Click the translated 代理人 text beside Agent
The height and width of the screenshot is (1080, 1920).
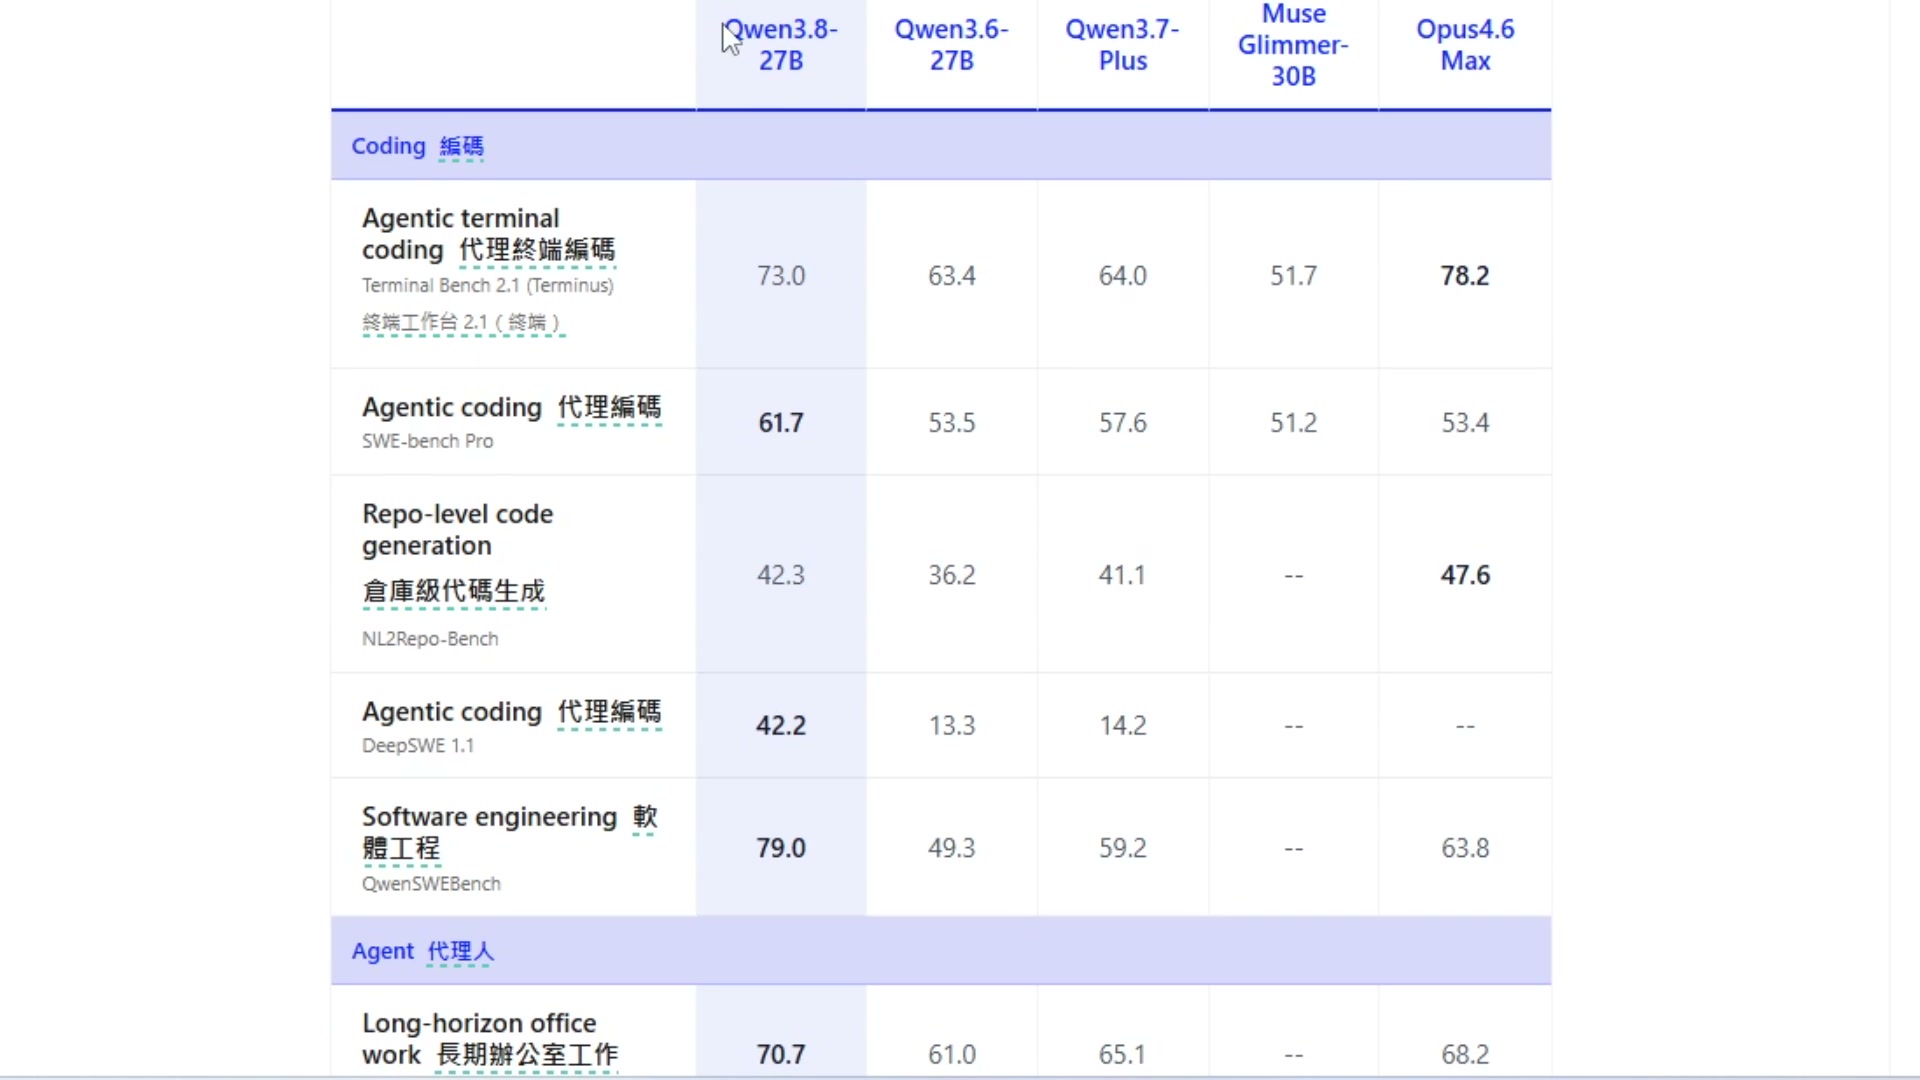click(x=461, y=951)
